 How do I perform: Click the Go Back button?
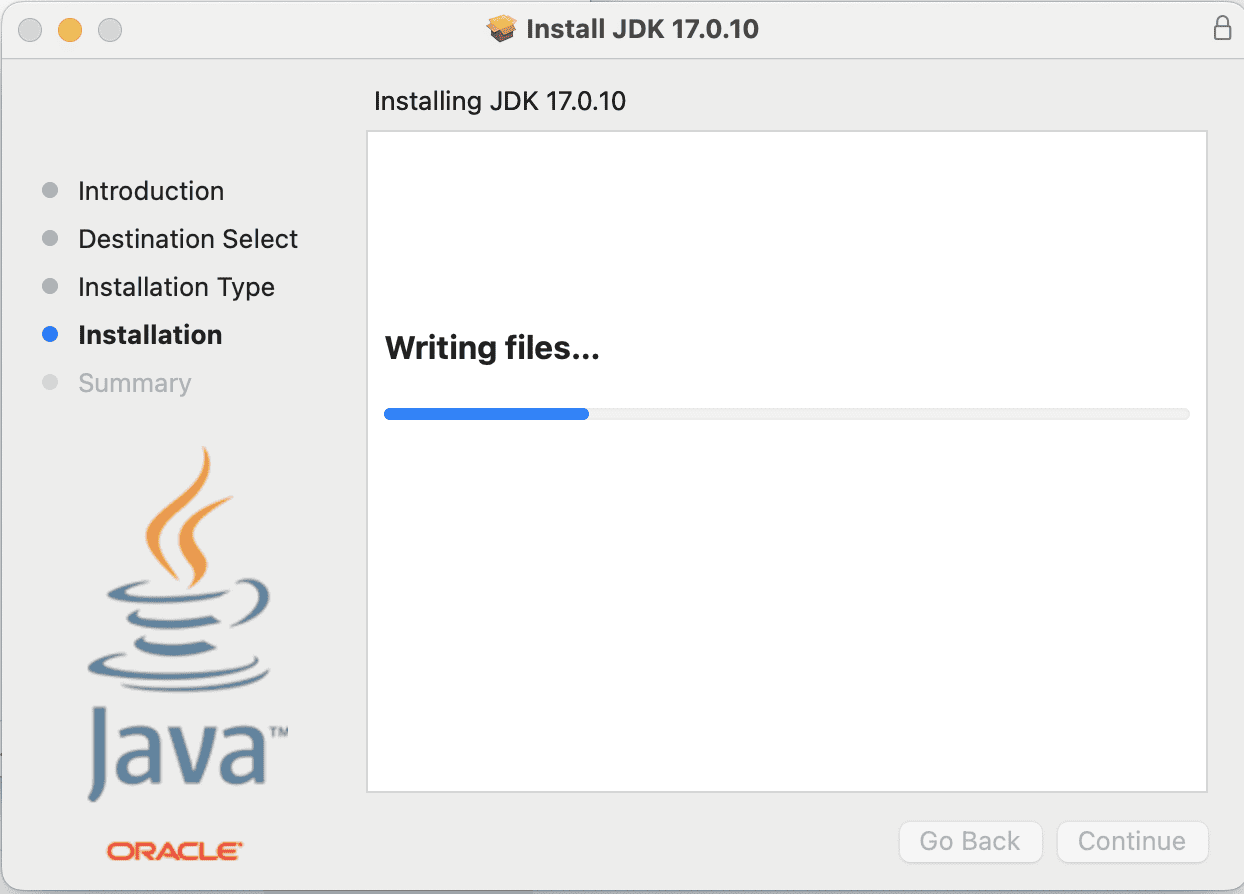pos(970,841)
